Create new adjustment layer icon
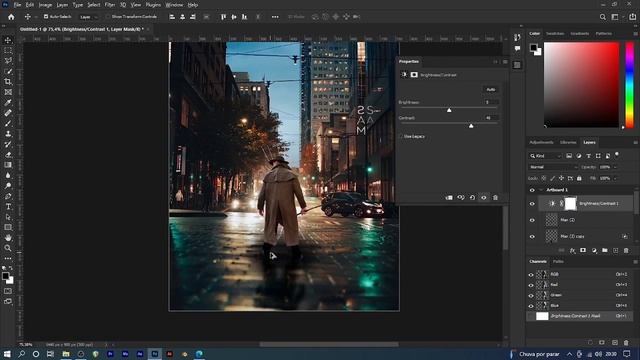This screenshot has height=360, width=640. click(594, 250)
